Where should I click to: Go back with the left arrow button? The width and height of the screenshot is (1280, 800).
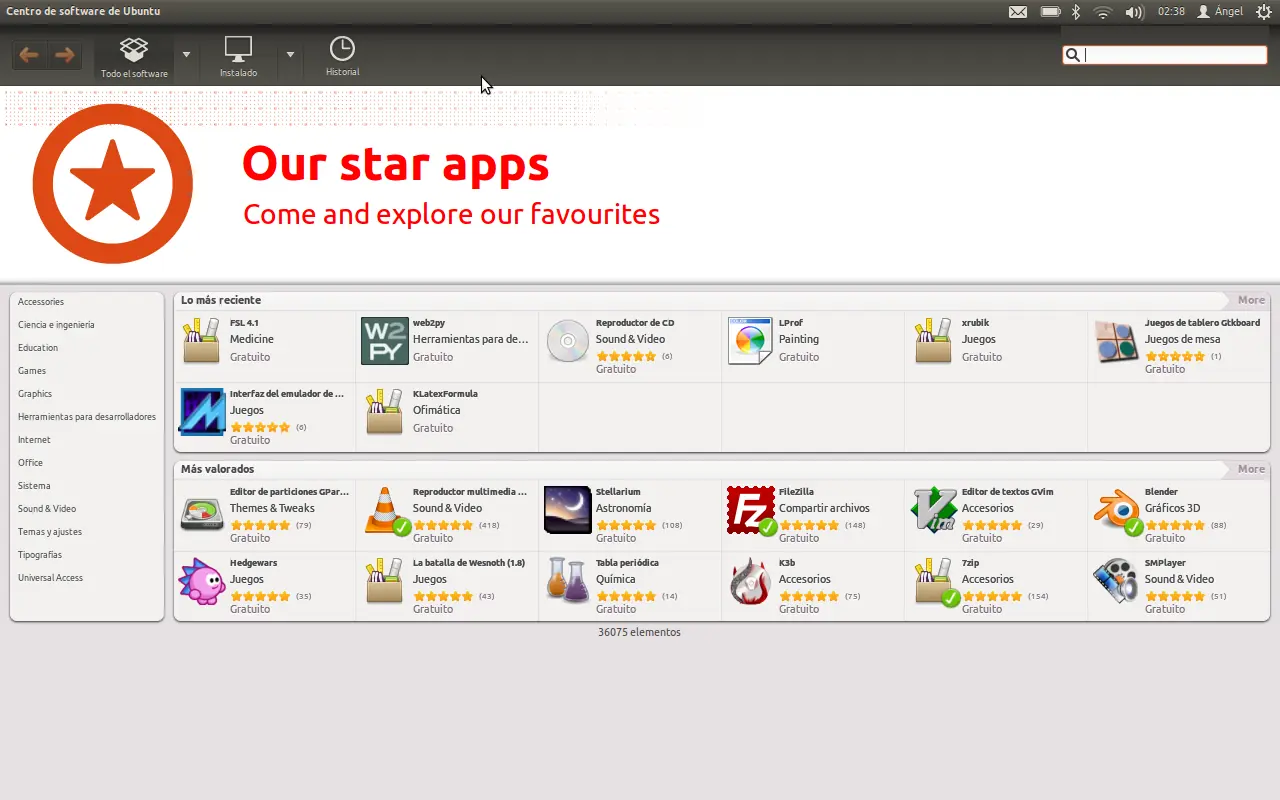point(29,55)
